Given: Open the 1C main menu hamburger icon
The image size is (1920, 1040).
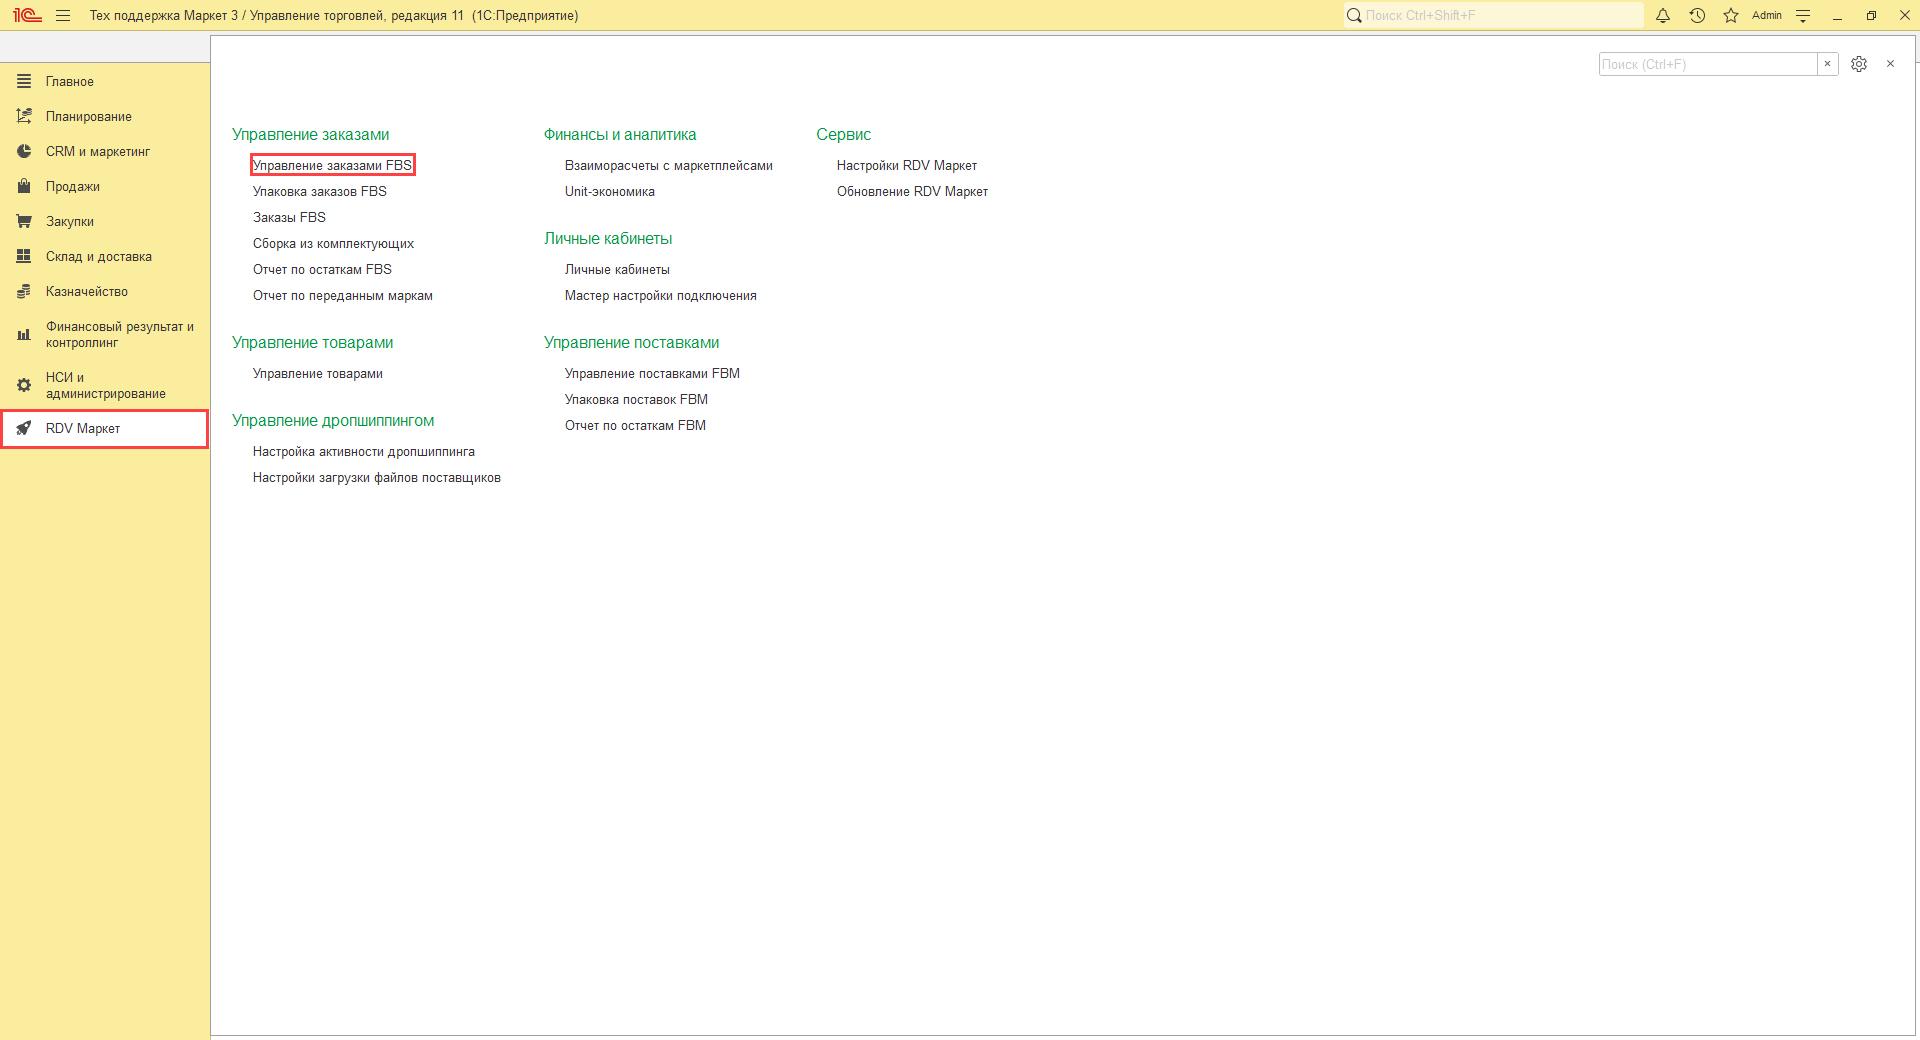Looking at the screenshot, I should point(63,16).
